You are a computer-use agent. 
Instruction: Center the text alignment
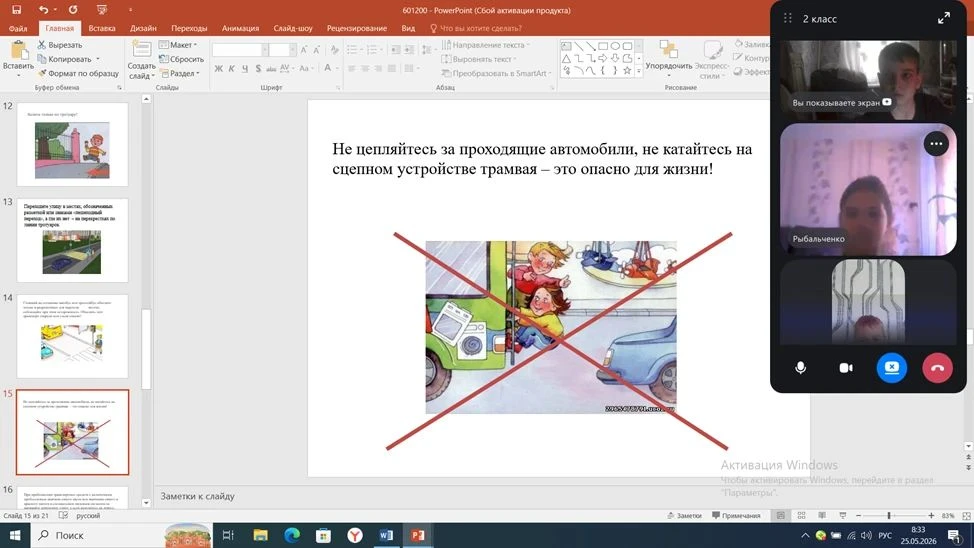coord(365,68)
